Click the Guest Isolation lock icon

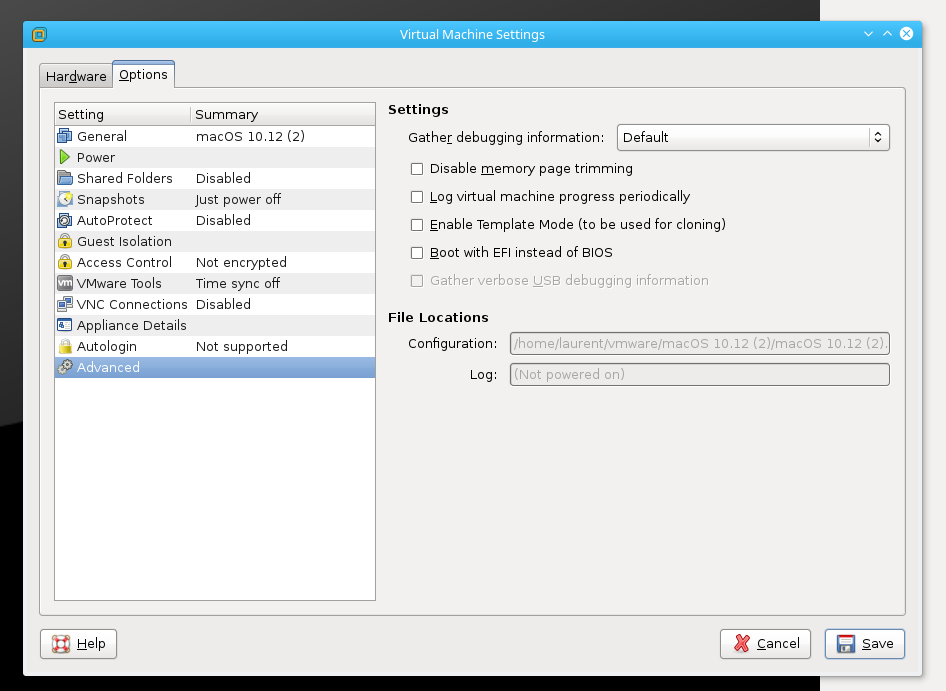click(65, 241)
